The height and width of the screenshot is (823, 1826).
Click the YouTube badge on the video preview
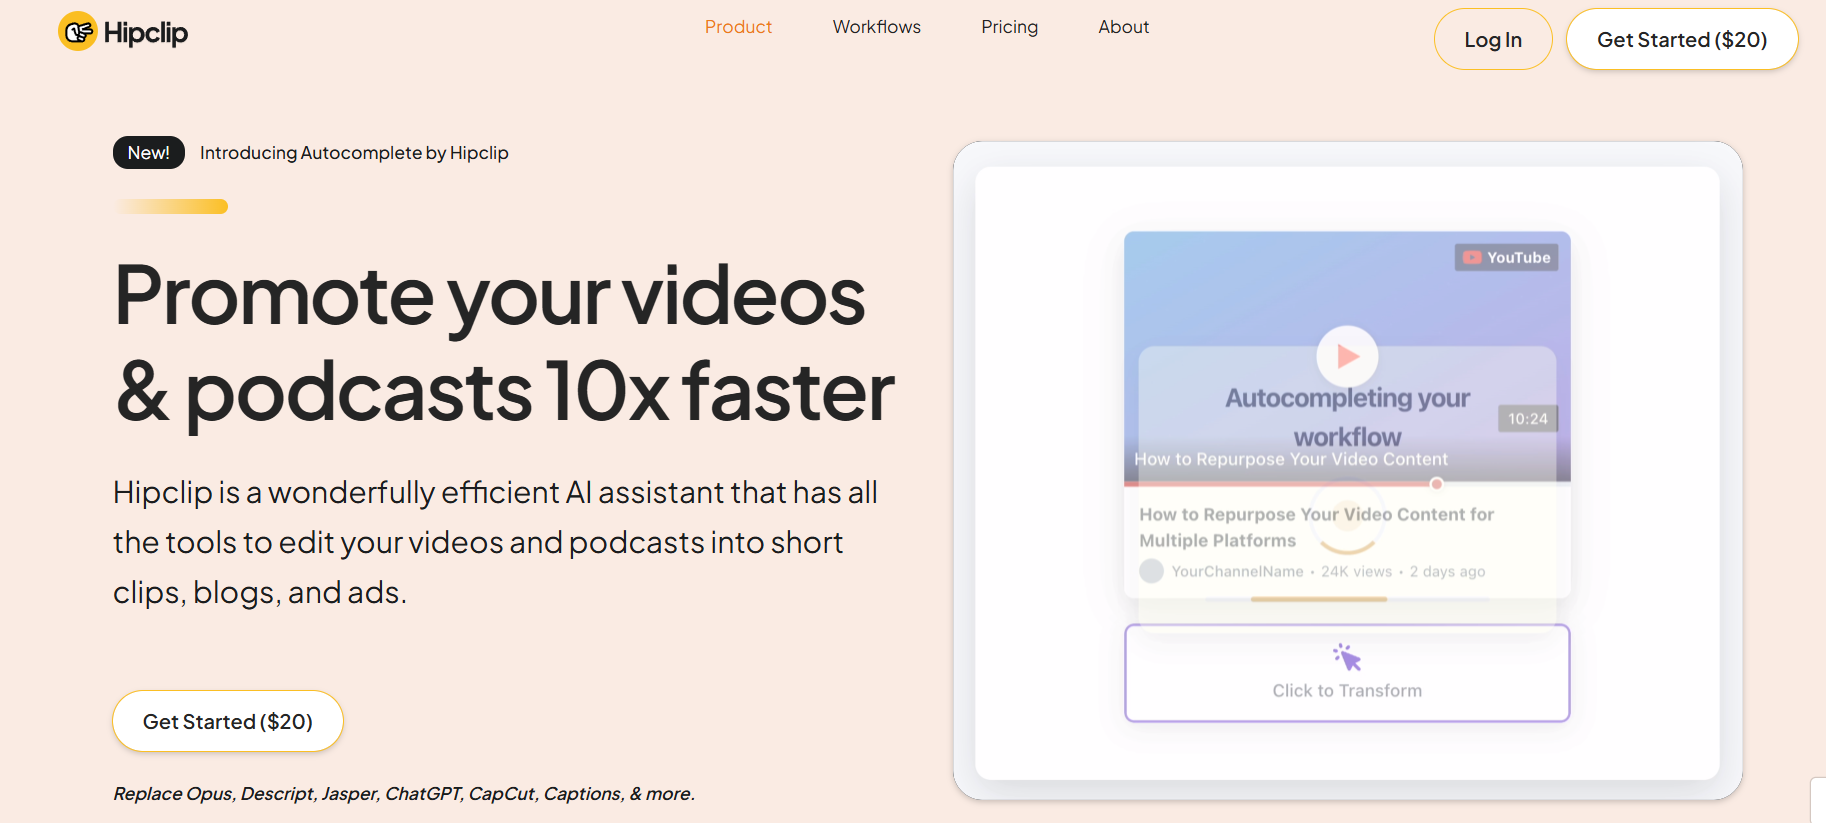pos(1506,257)
